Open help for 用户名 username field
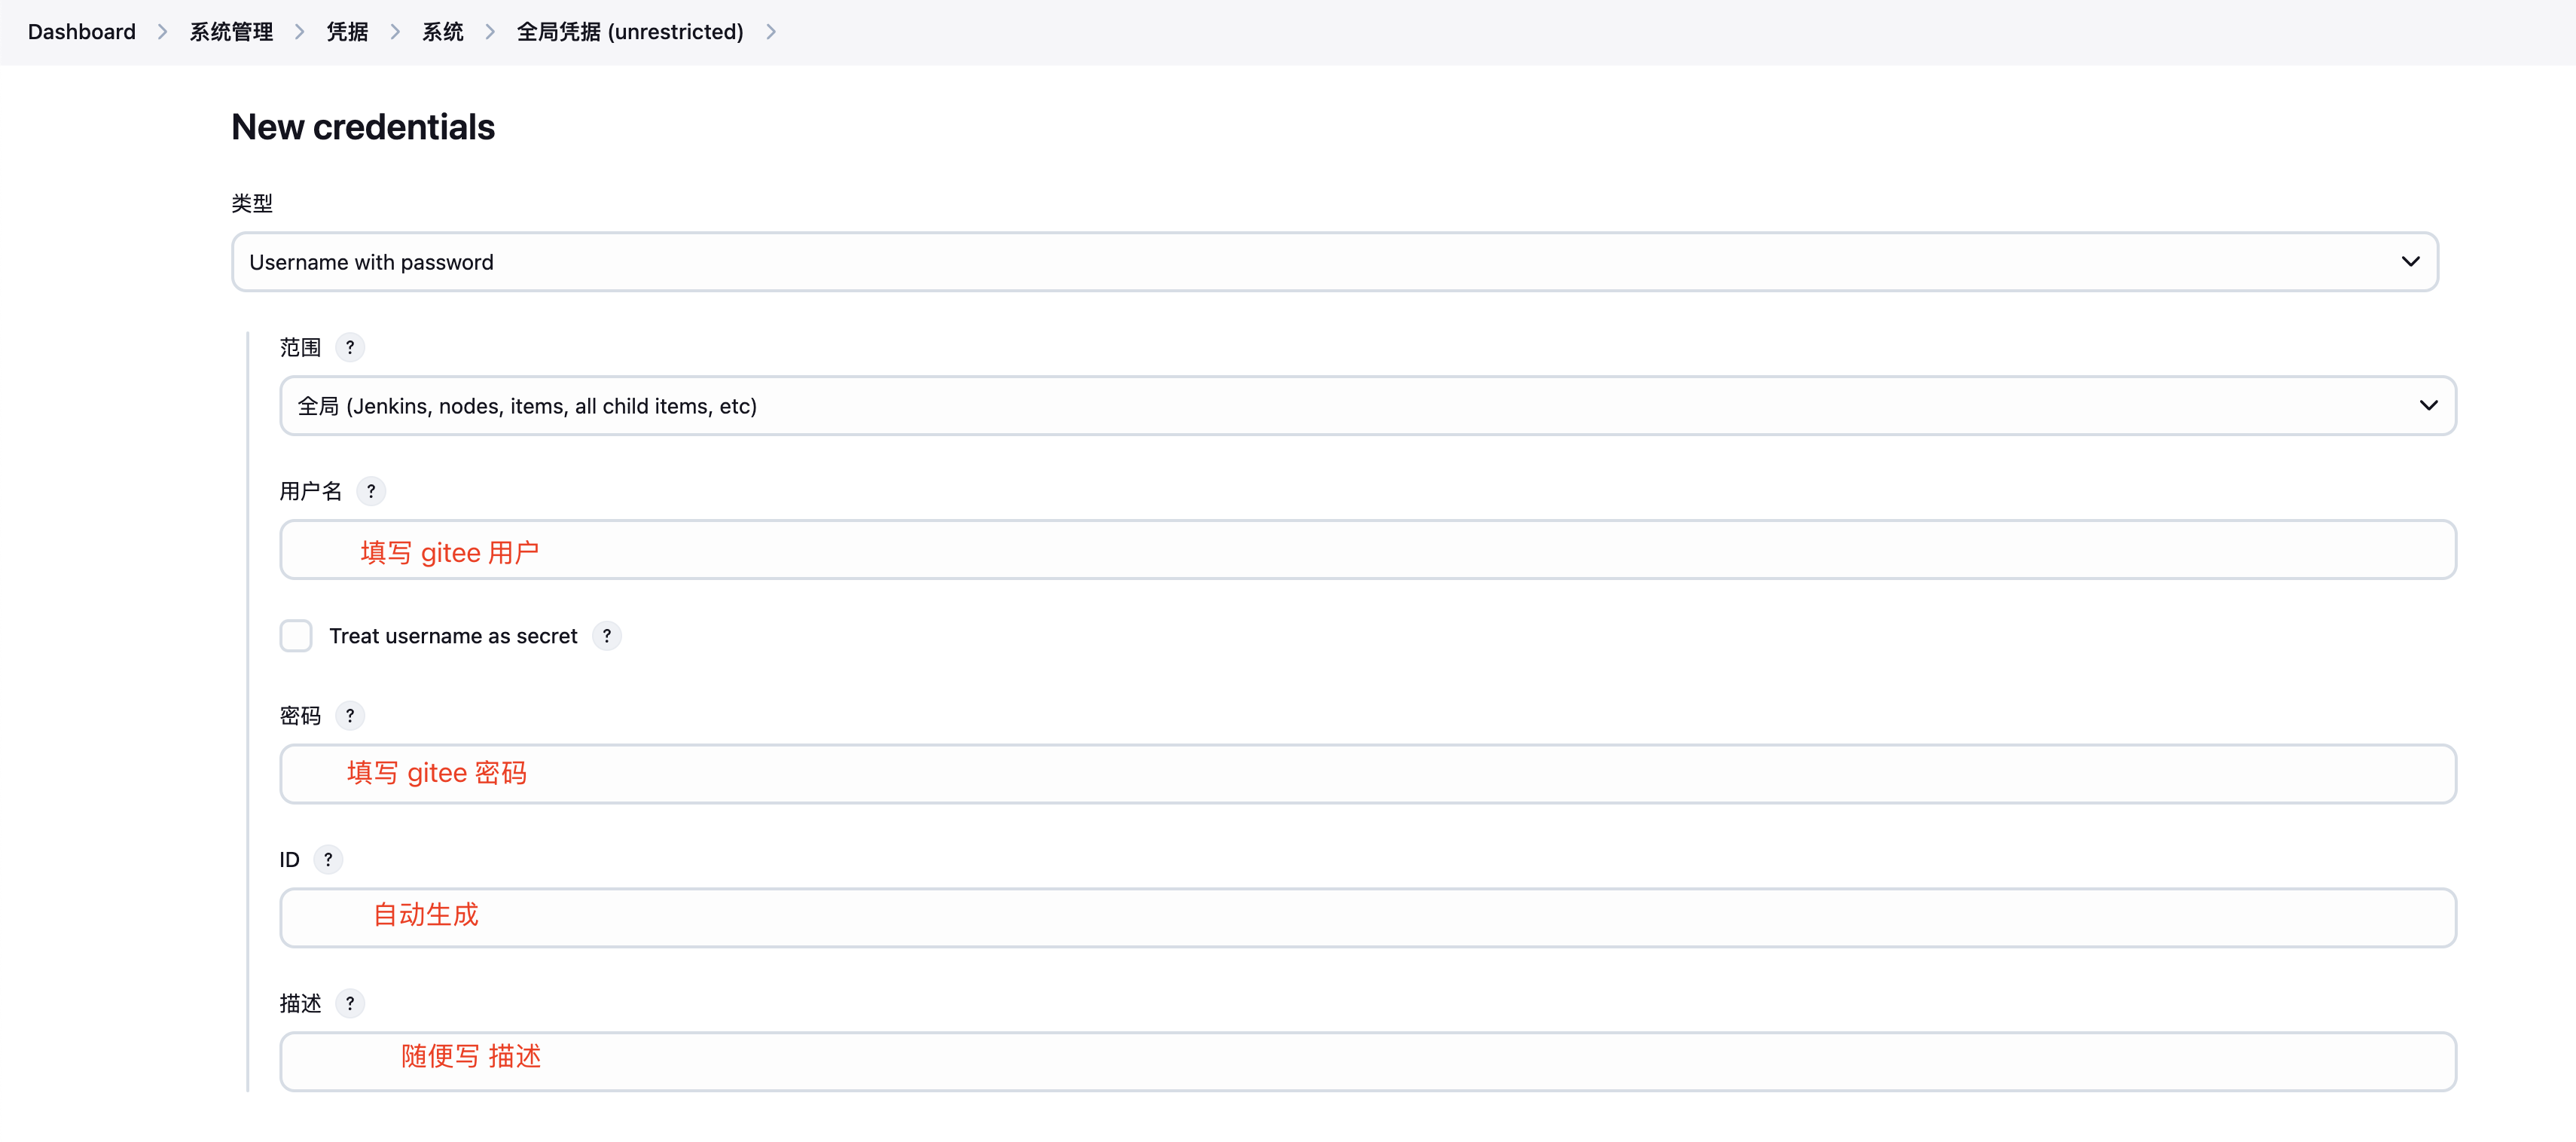This screenshot has width=2576, height=1142. click(x=371, y=491)
